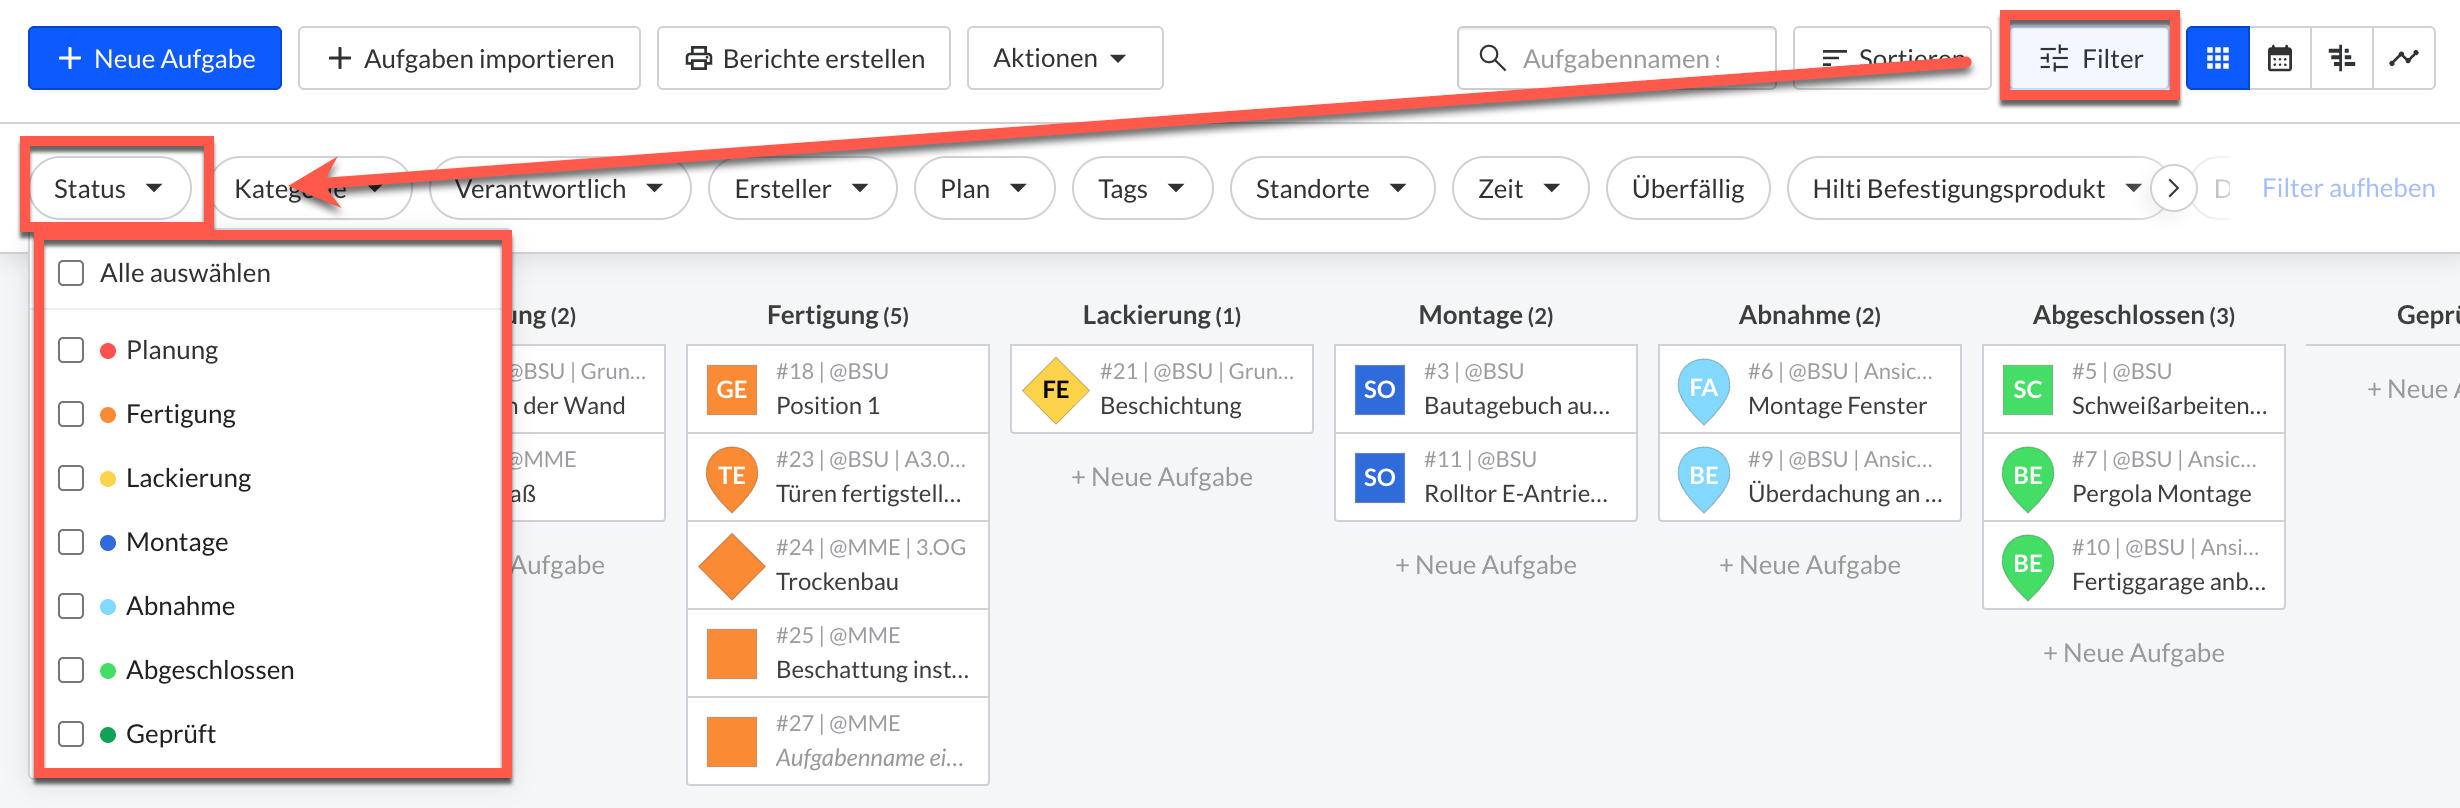Tick the Planung status checkbox
Screen dimensions: 2460x808
coord(71,350)
